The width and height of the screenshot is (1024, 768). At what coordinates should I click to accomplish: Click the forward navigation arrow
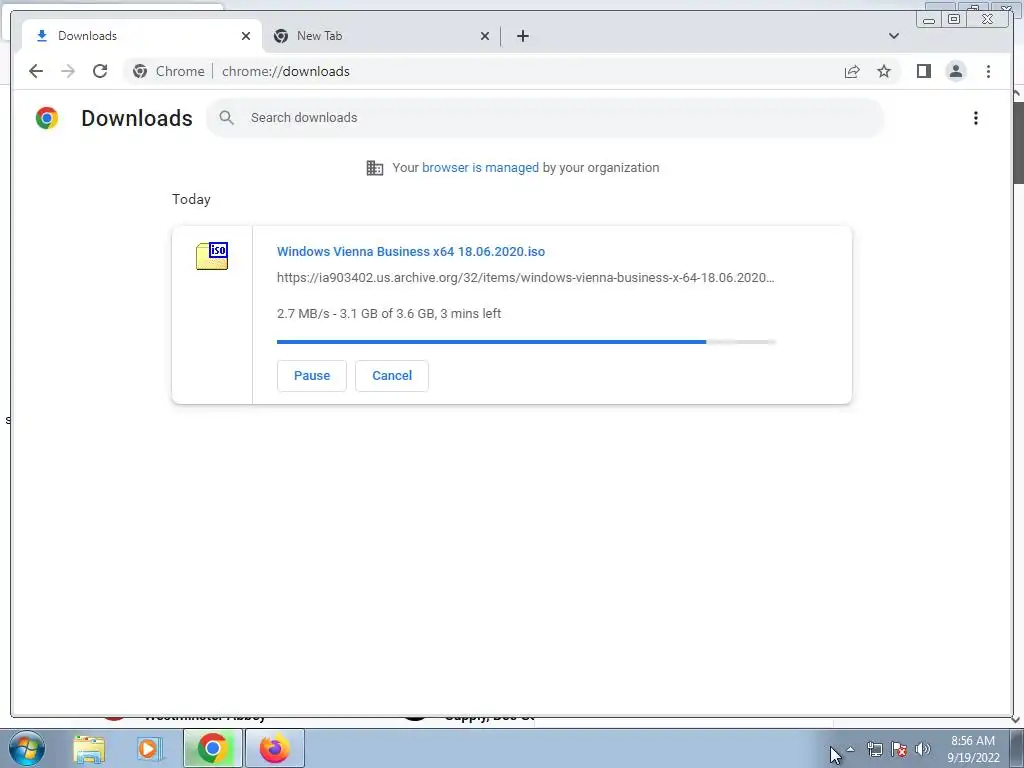[x=68, y=71]
